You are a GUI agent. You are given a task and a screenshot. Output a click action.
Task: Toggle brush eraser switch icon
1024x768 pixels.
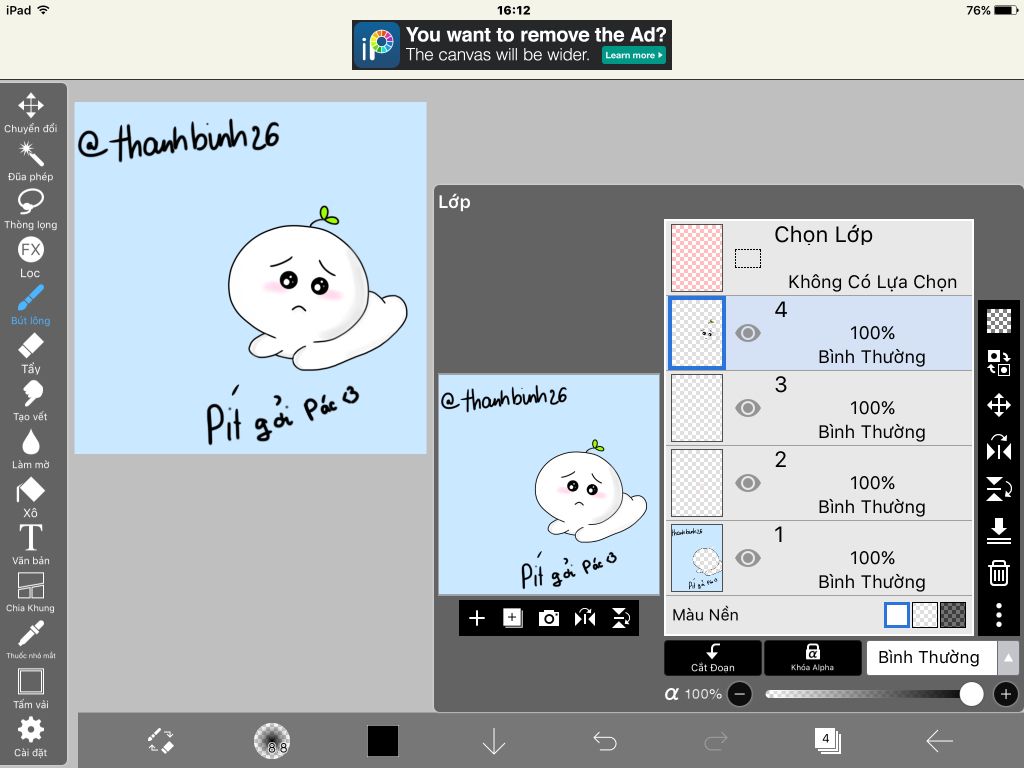tap(161, 741)
